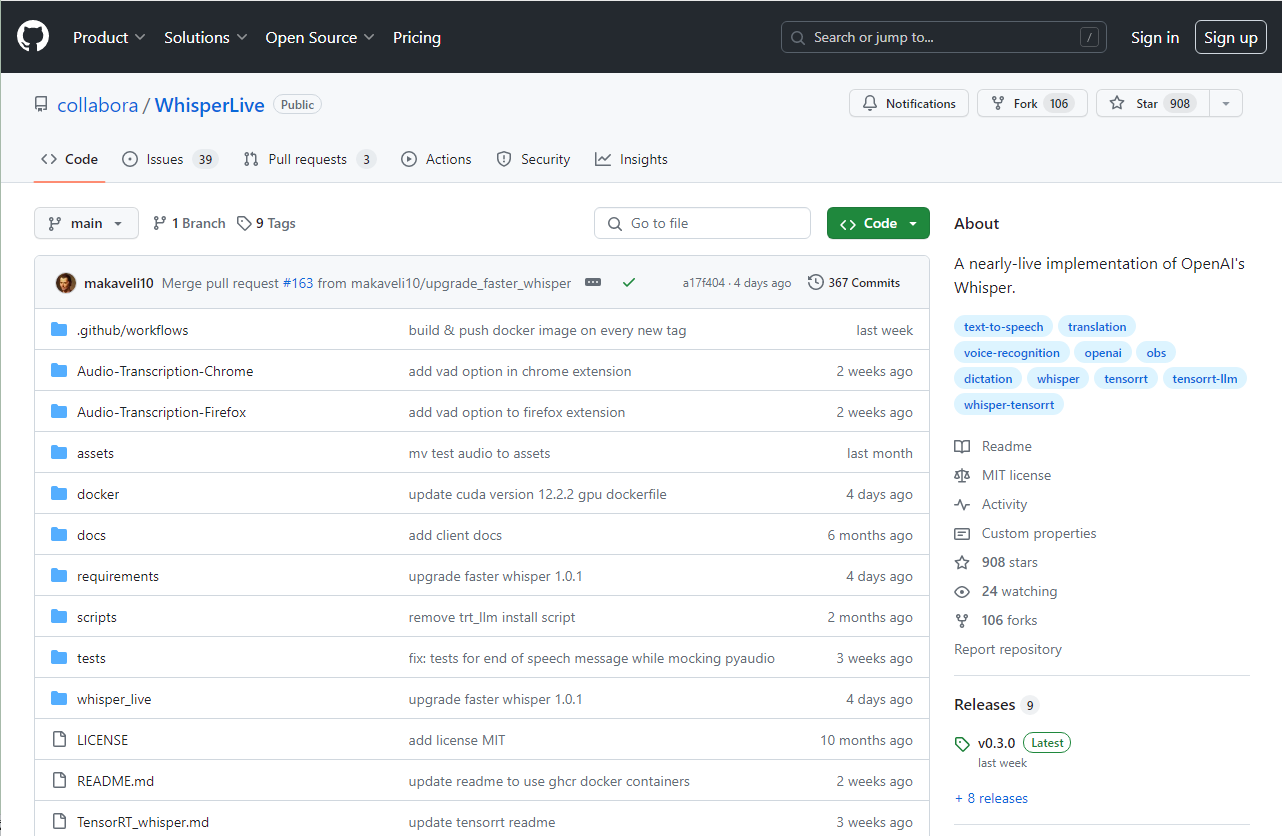Go to the GitHub homepage logo
This screenshot has width=1282, height=836.
(33, 37)
